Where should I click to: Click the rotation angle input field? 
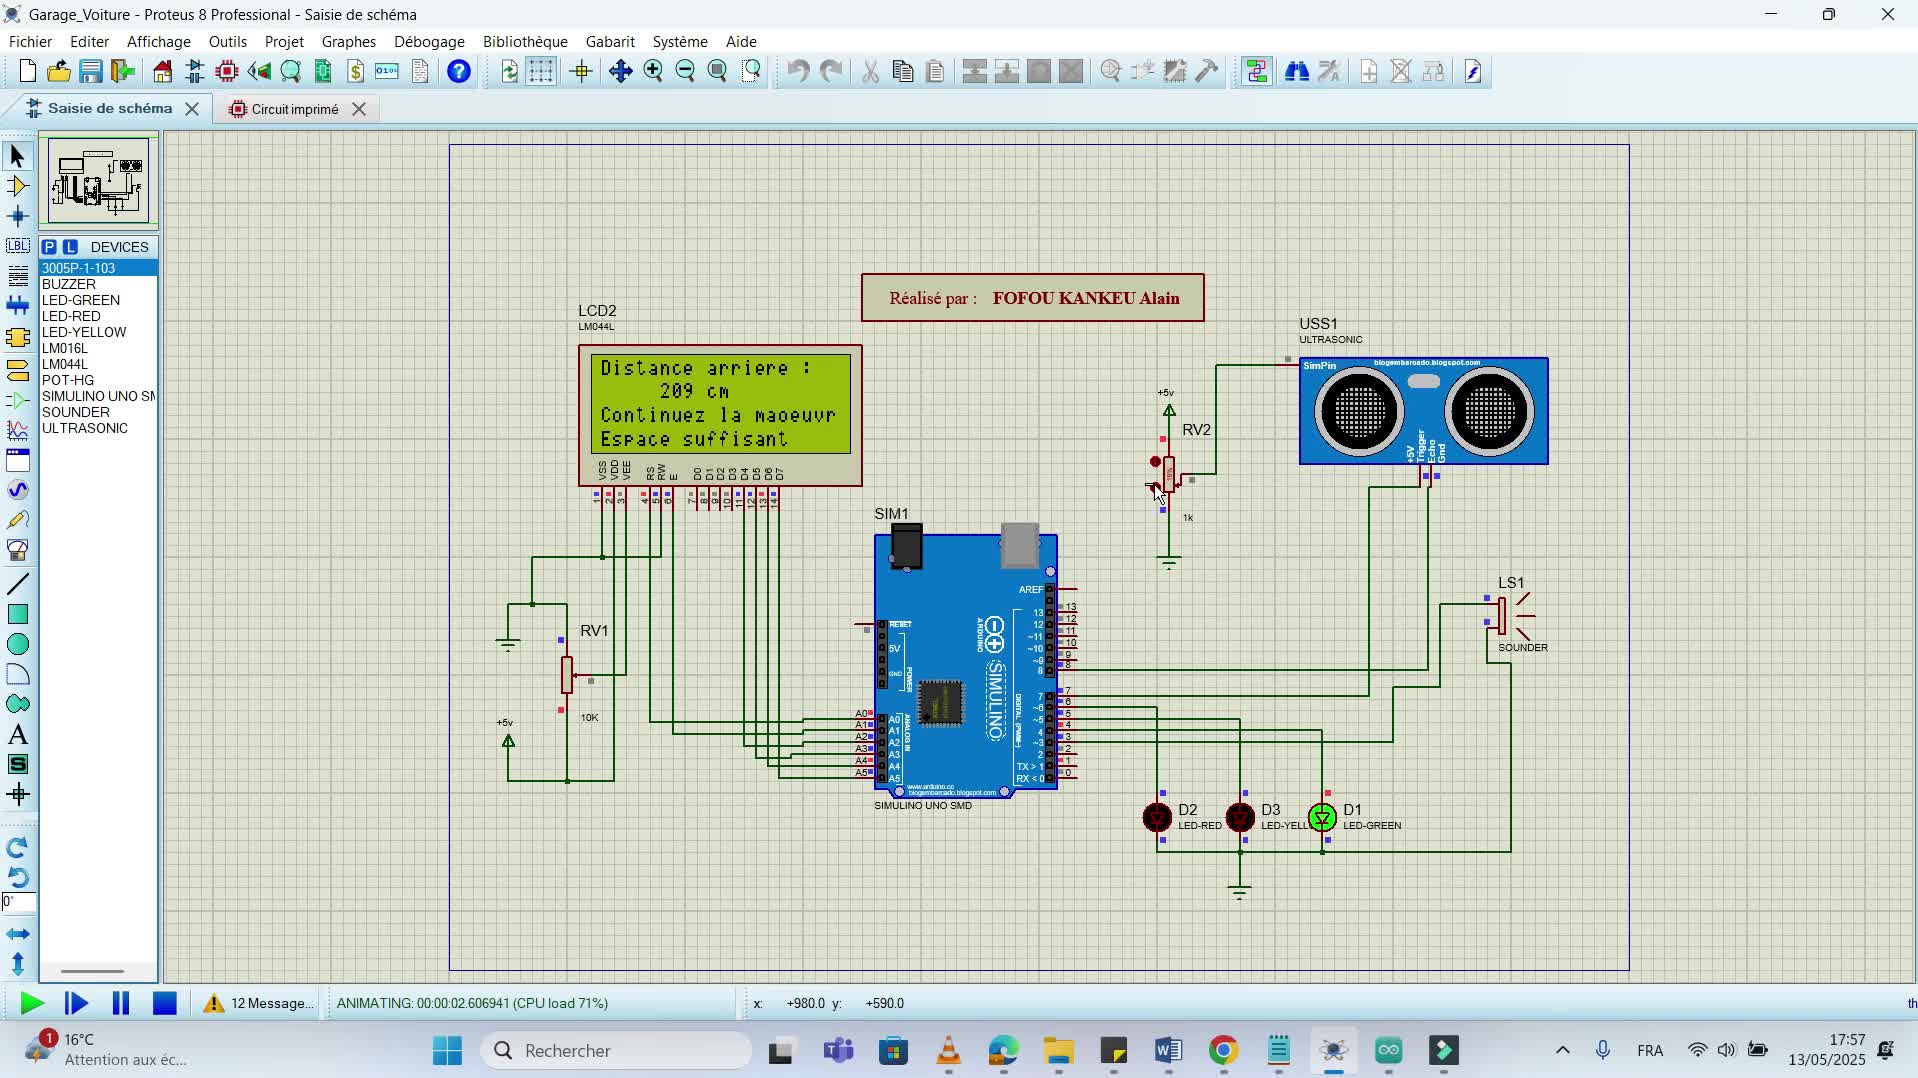coord(18,902)
